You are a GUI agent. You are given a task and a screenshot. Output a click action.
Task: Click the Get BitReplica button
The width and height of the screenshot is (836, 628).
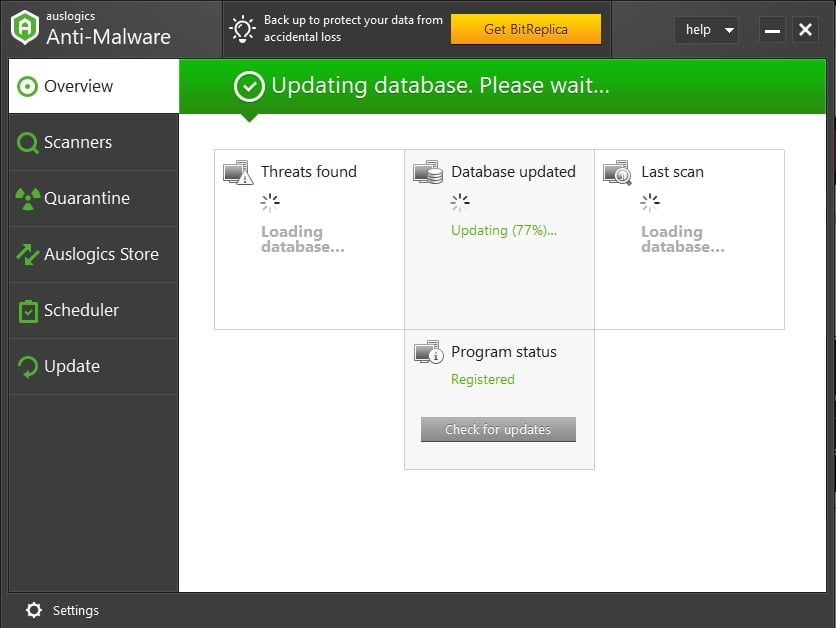525,29
